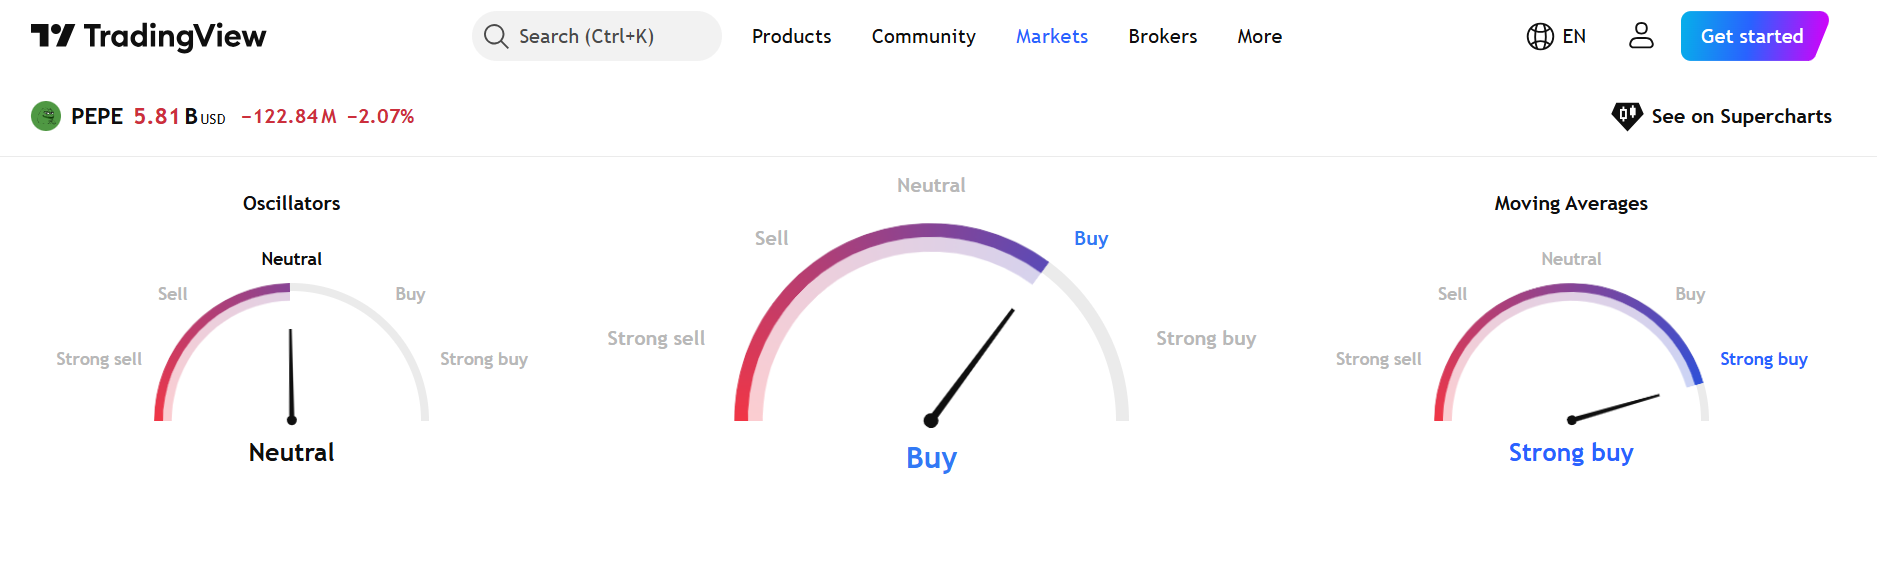Viewport: 1877px width, 562px height.
Task: Click the Moving Averages gauge needle
Action: pyautogui.click(x=1613, y=408)
